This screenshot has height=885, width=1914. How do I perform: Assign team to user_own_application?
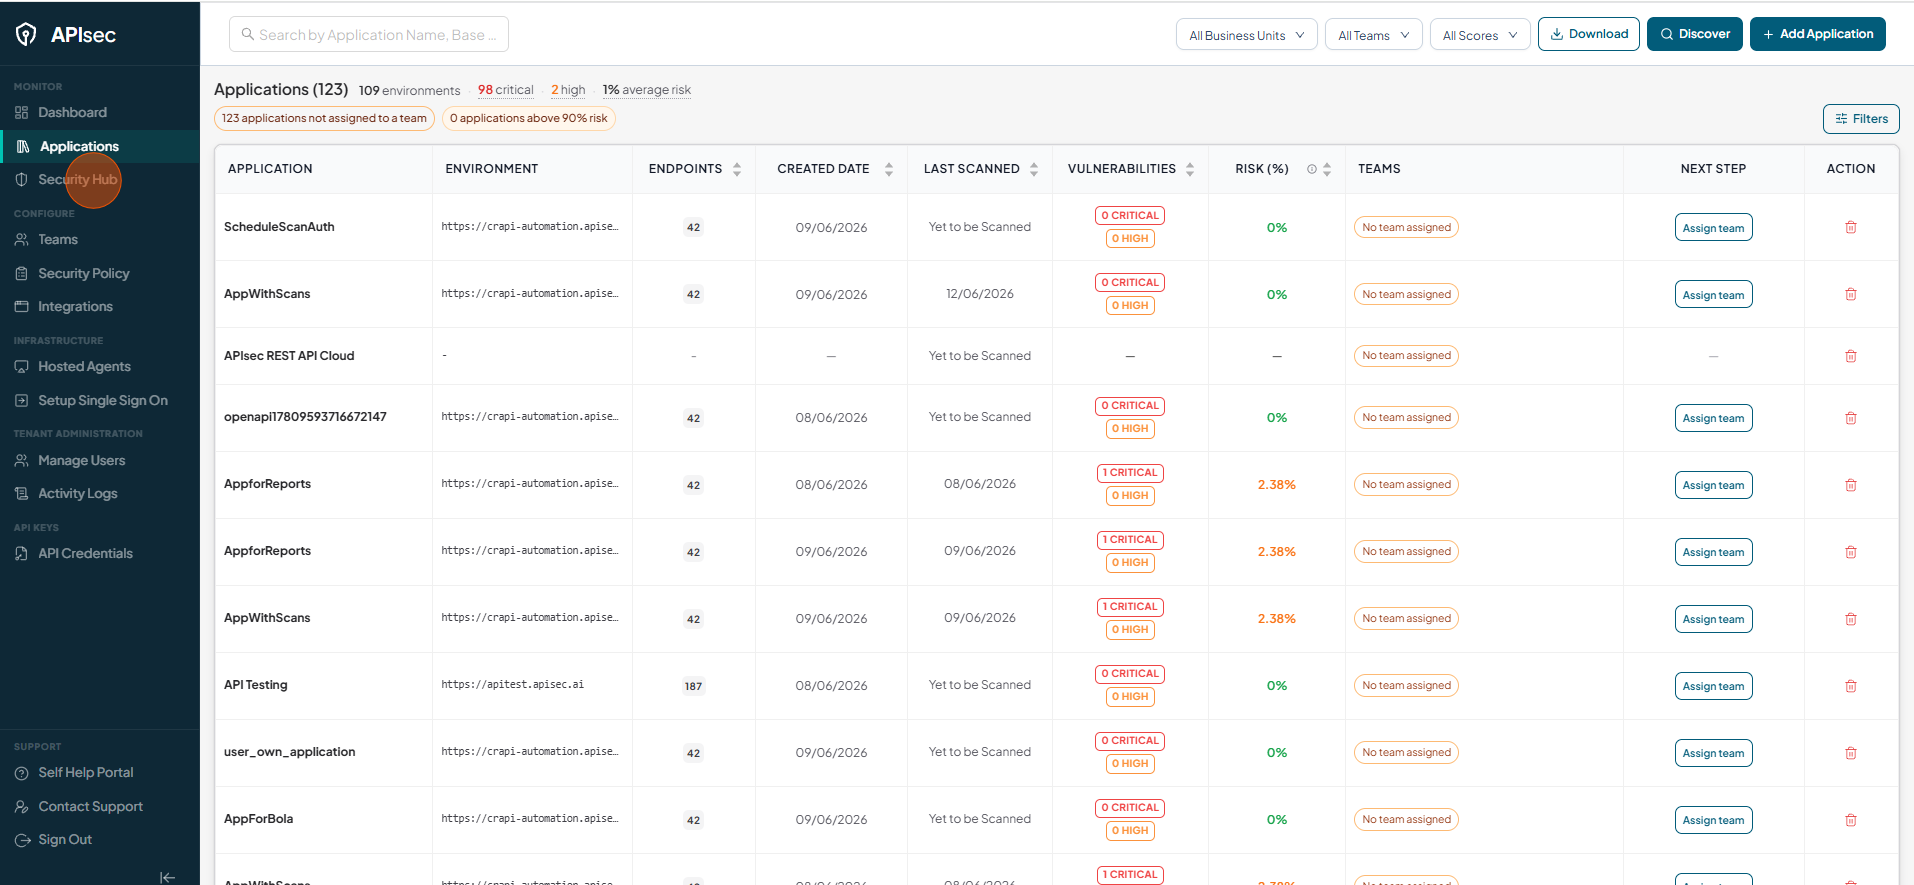pyautogui.click(x=1713, y=753)
